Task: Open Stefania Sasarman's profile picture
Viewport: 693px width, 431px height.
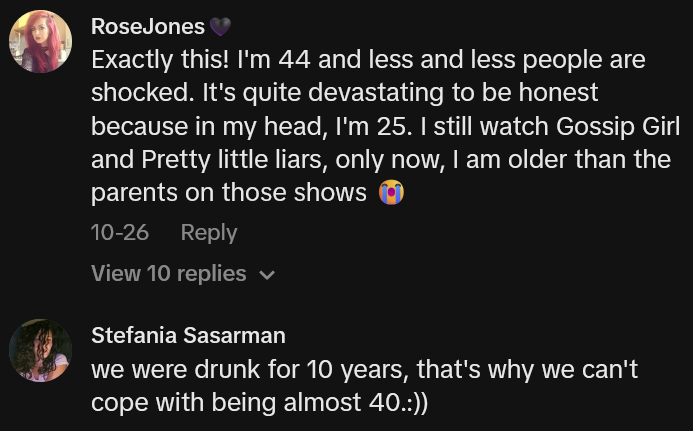Action: (40, 350)
